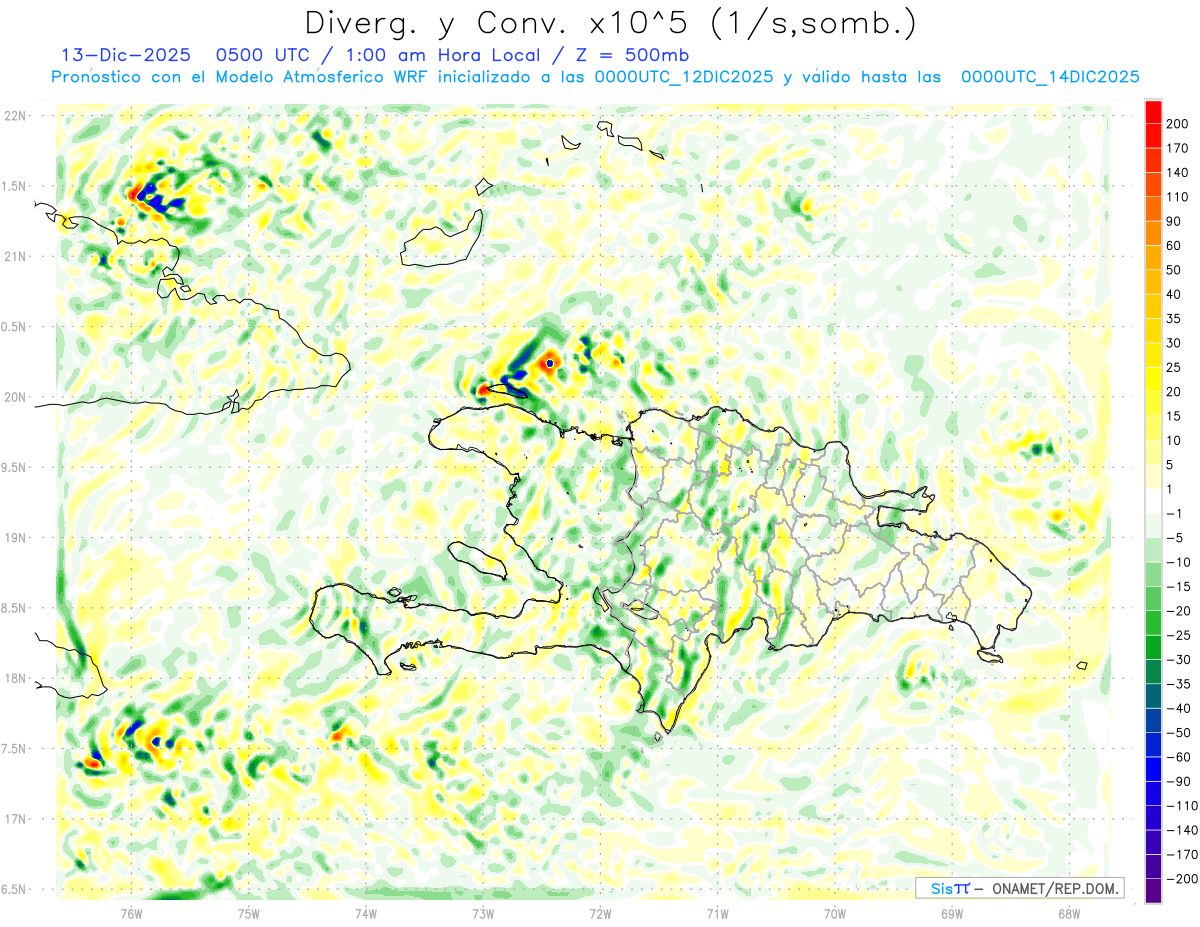The image size is (1200, 927).
Task: Click the colorbar label "-10"
Action: 1178,562
